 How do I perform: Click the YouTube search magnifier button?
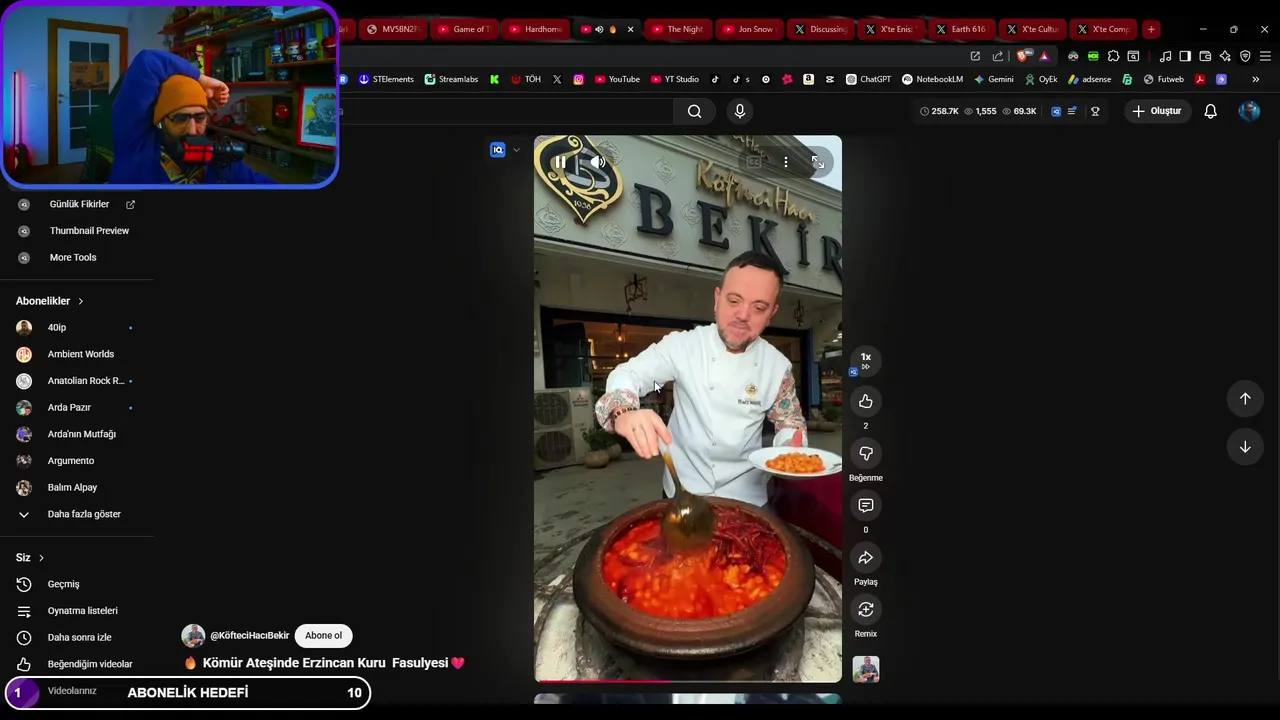click(x=694, y=111)
